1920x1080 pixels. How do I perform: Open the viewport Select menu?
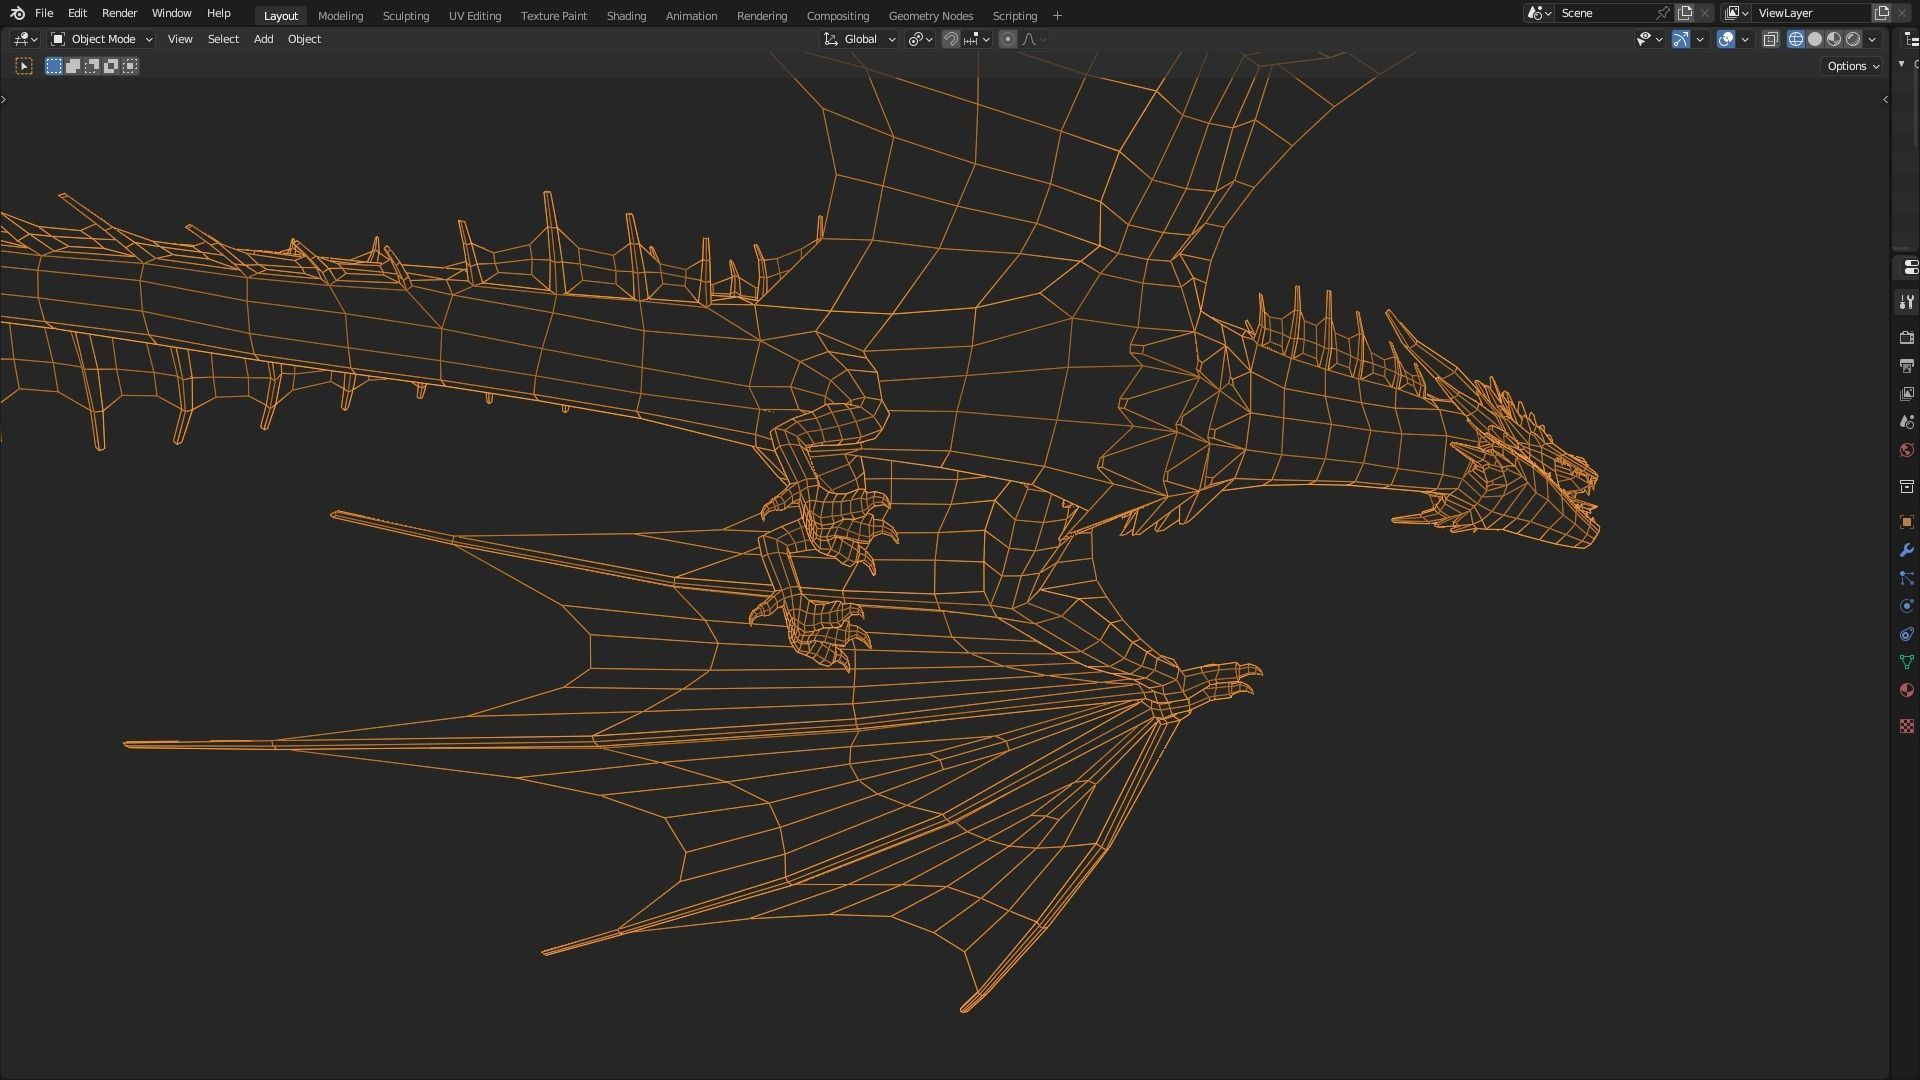click(223, 39)
